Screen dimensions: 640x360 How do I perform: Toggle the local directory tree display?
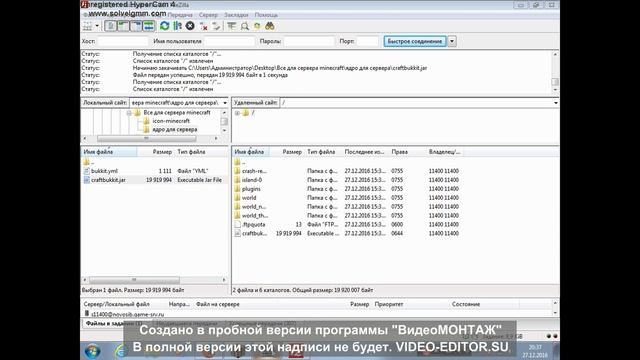click(x=123, y=26)
